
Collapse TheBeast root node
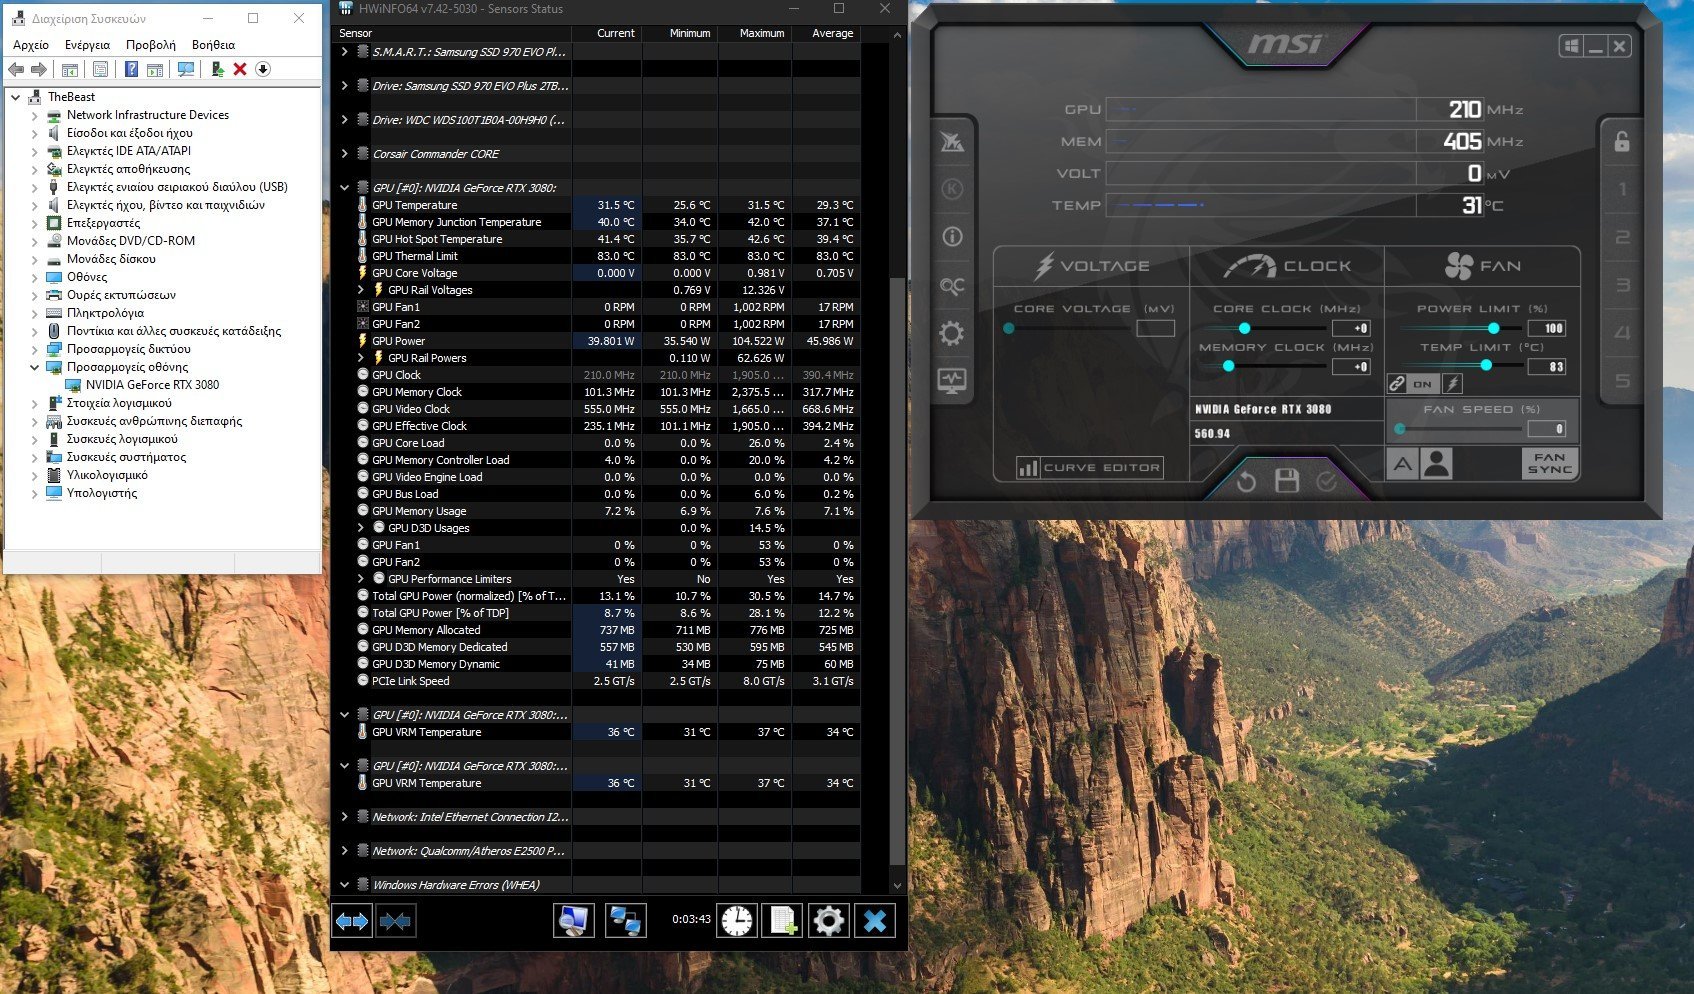pyautogui.click(x=15, y=97)
